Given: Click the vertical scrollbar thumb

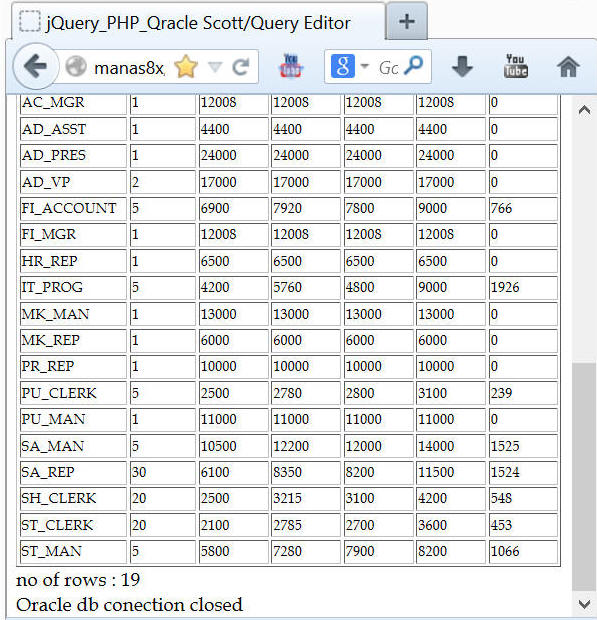Looking at the screenshot, I should 584,477.
